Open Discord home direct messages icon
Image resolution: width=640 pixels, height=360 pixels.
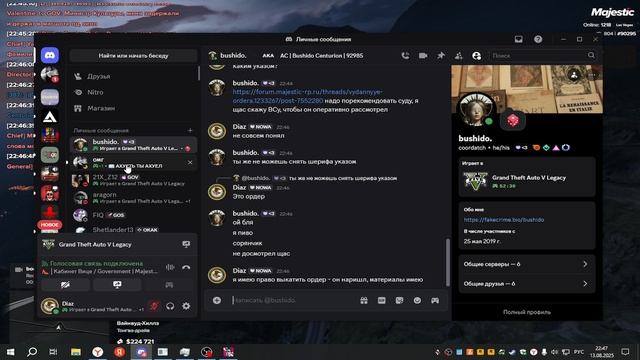click(50, 55)
